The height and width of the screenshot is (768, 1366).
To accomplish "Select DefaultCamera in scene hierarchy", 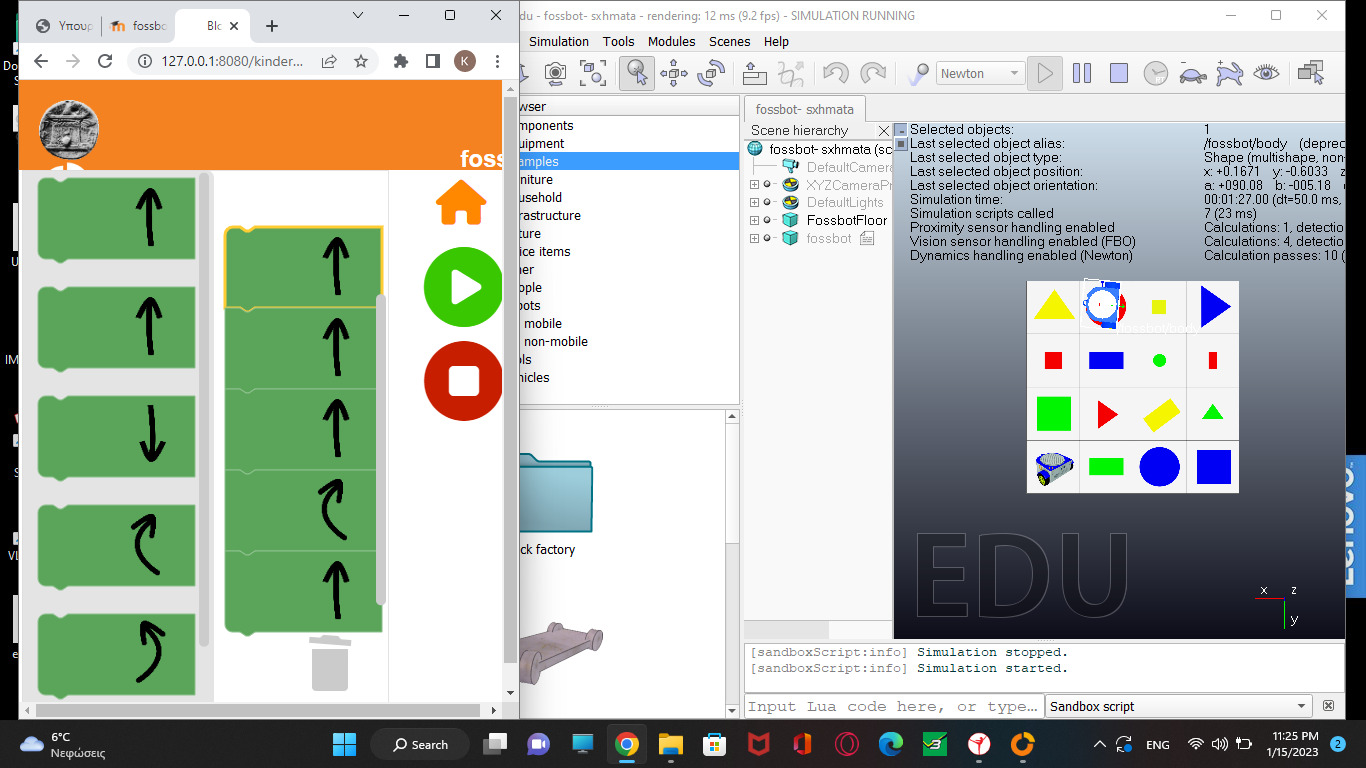I will (848, 167).
